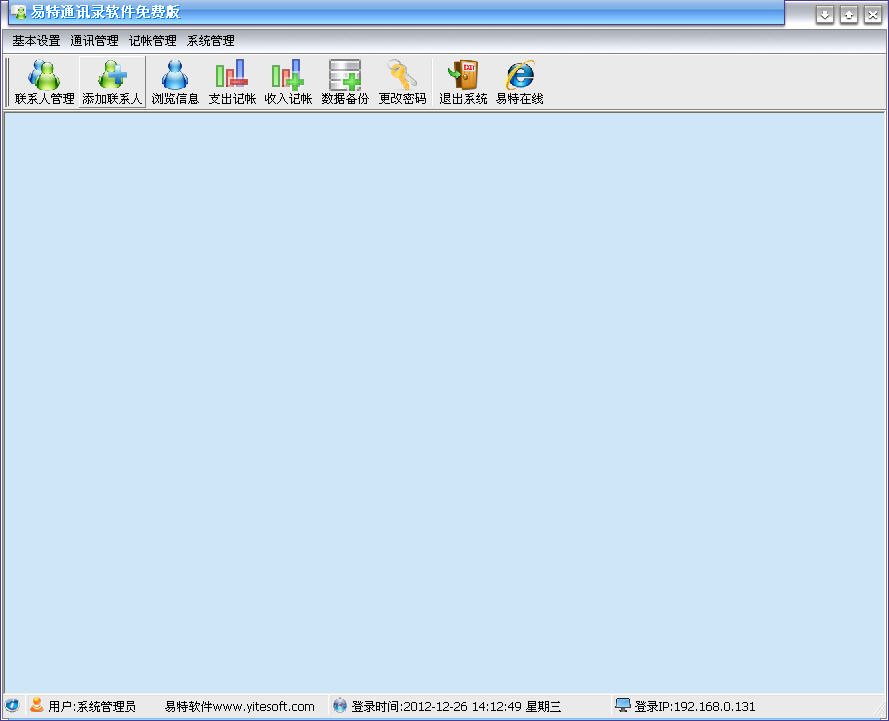Open 联系人管理 contact management from toolbar

[44, 82]
